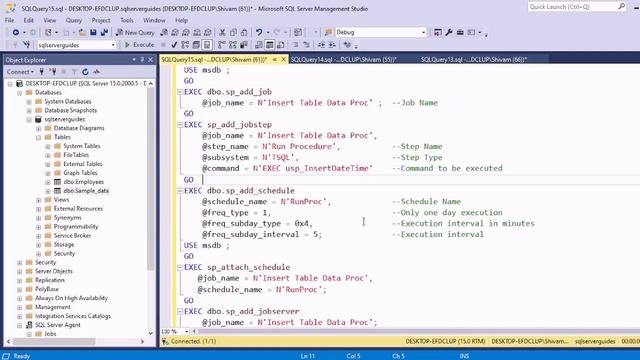Collapse the EXEC dbo.sp_add_schedule code block
This screenshot has width=640, height=360.
point(180,191)
